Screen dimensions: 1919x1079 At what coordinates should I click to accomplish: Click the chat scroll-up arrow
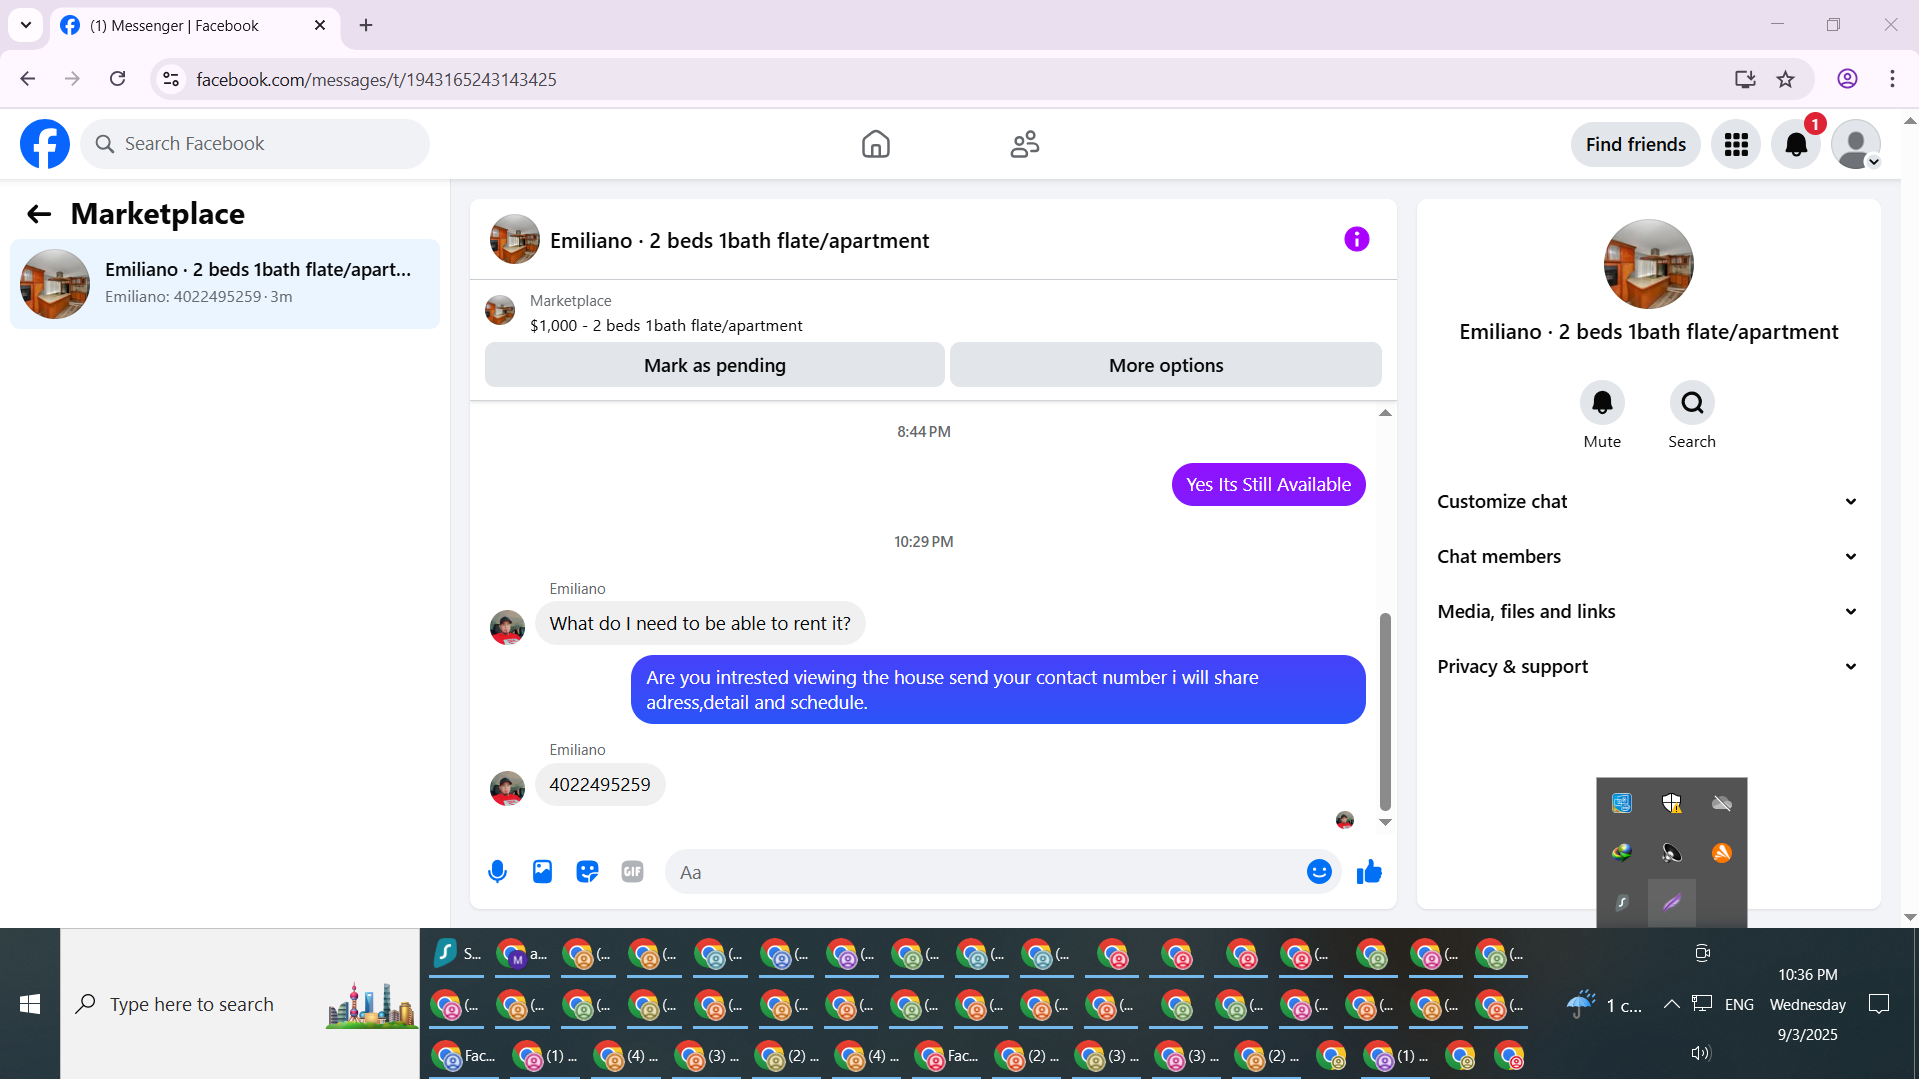pos(1385,413)
